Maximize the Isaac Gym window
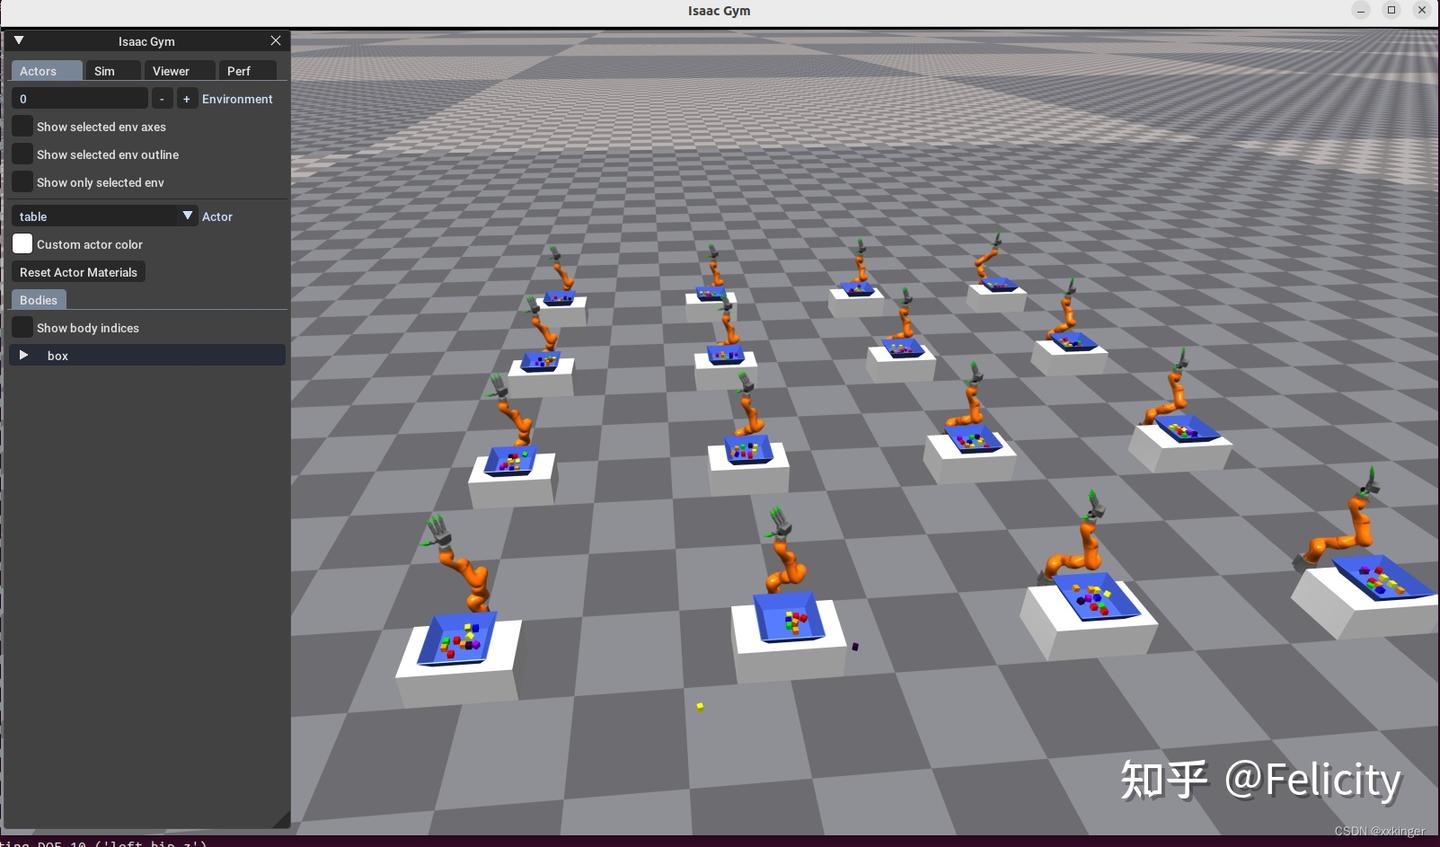The width and height of the screenshot is (1440, 847). (1391, 10)
